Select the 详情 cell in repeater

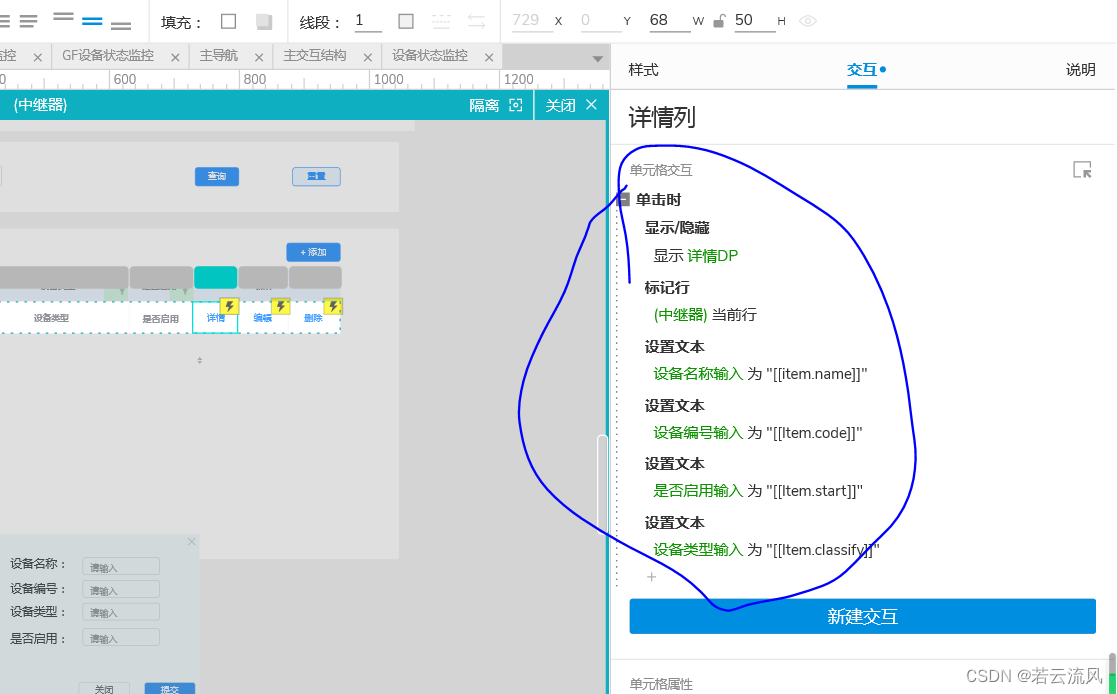point(215,317)
